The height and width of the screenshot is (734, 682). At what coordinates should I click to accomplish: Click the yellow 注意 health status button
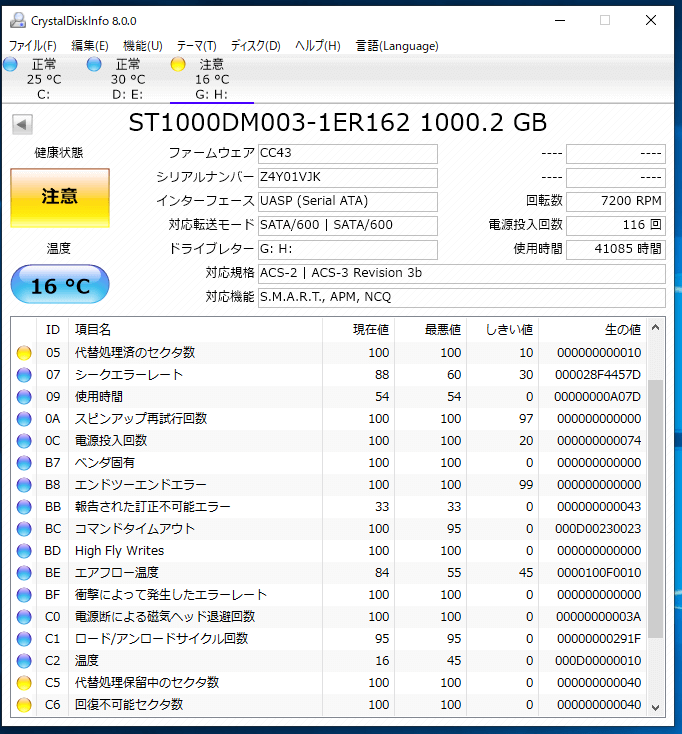tap(60, 198)
